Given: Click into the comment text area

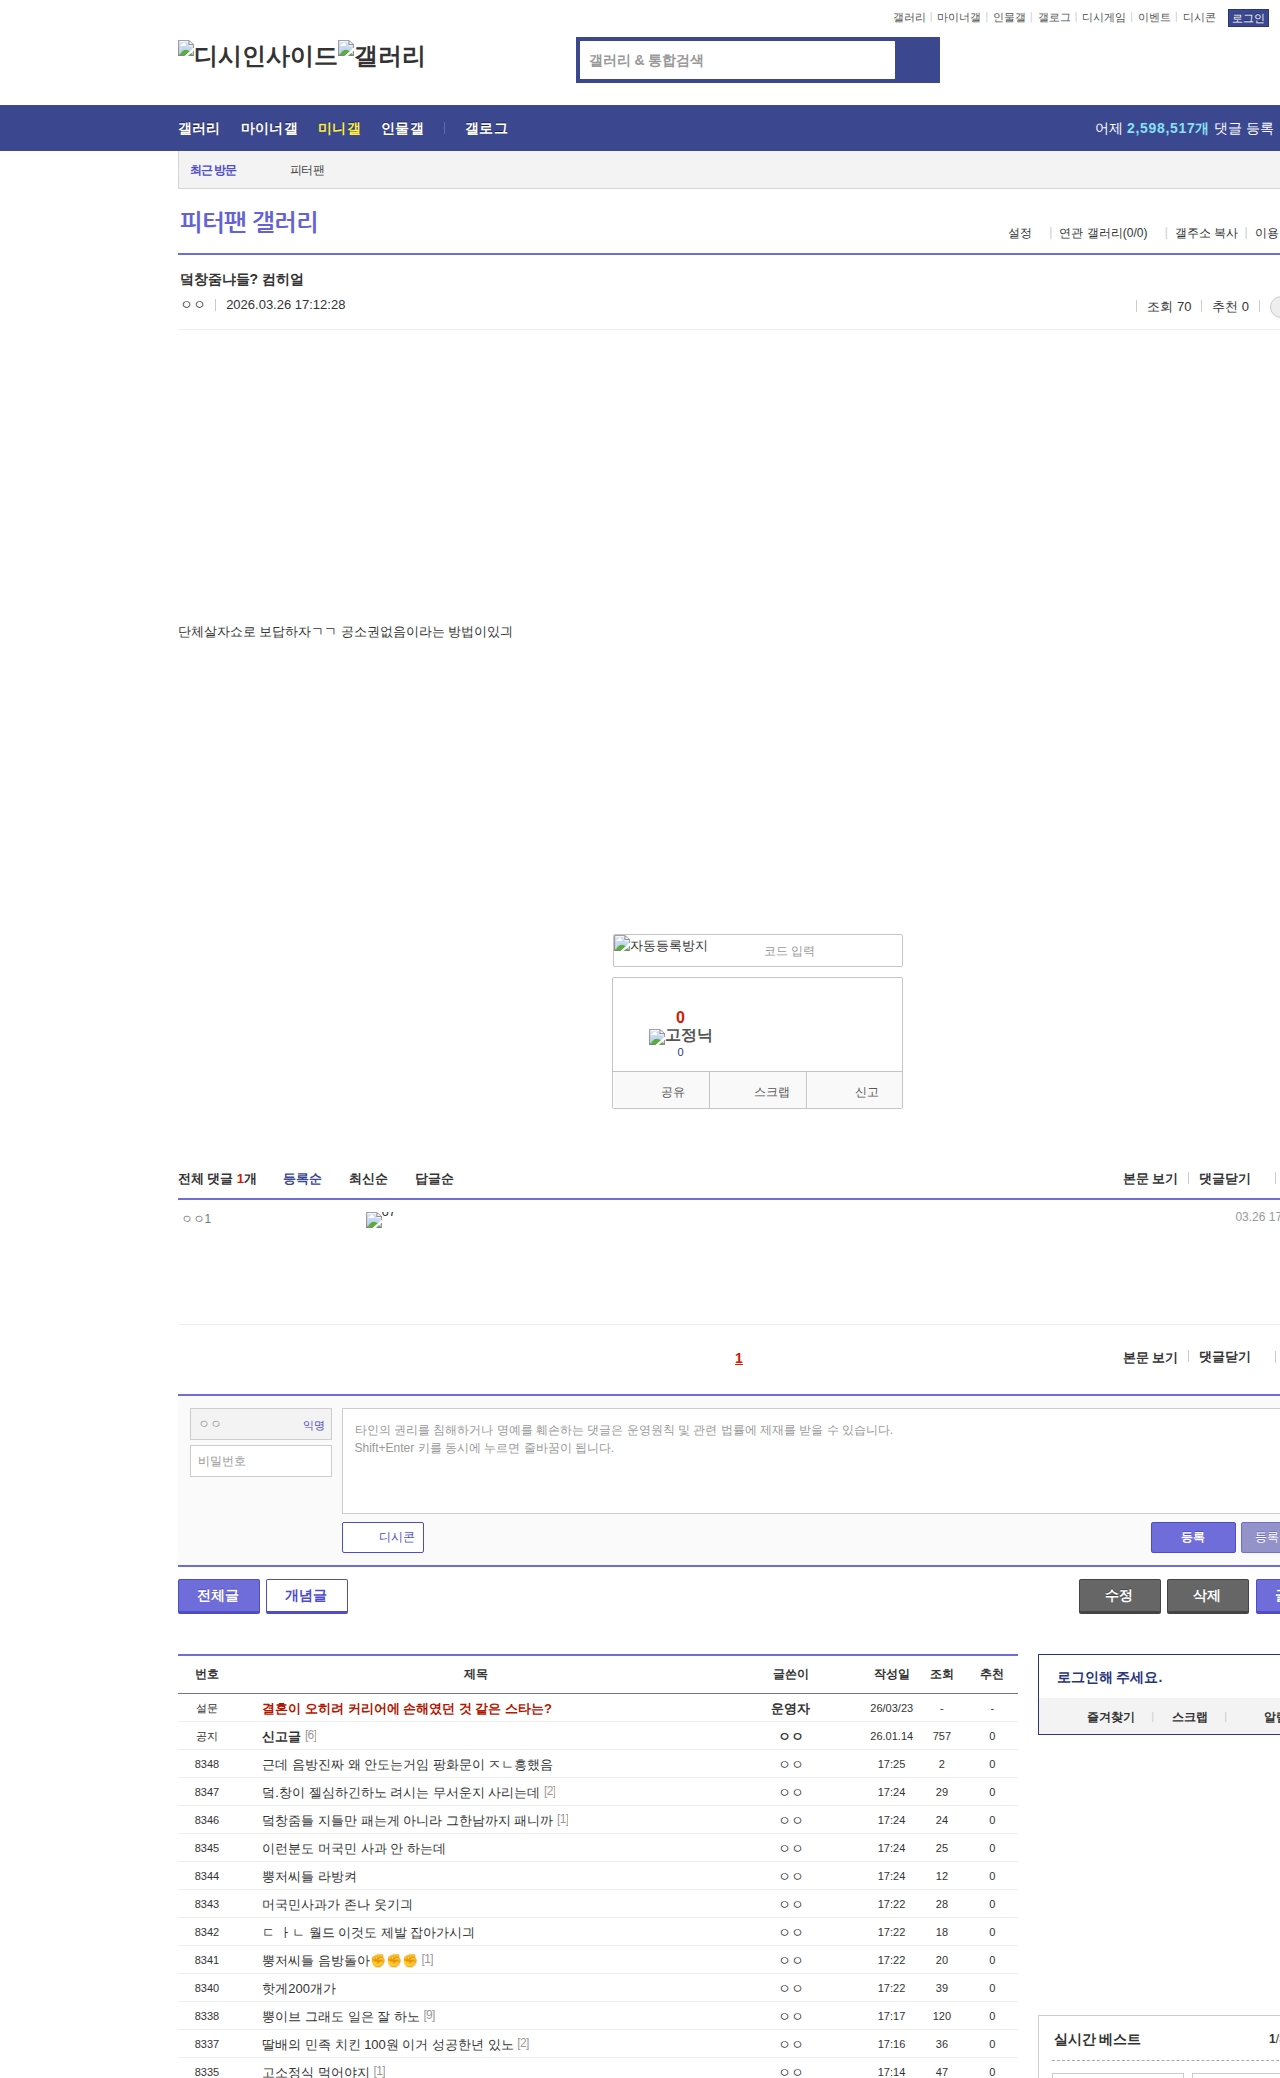Looking at the screenshot, I should (811, 1461).
